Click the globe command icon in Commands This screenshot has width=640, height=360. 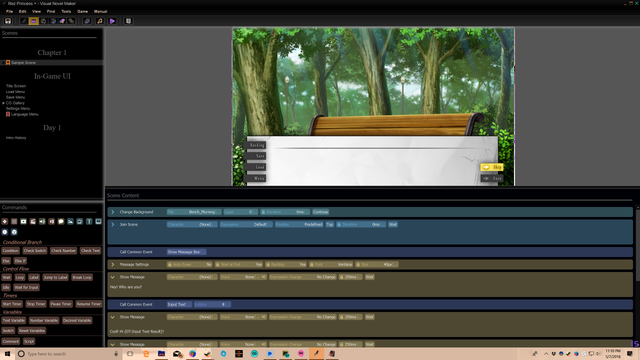[14, 232]
